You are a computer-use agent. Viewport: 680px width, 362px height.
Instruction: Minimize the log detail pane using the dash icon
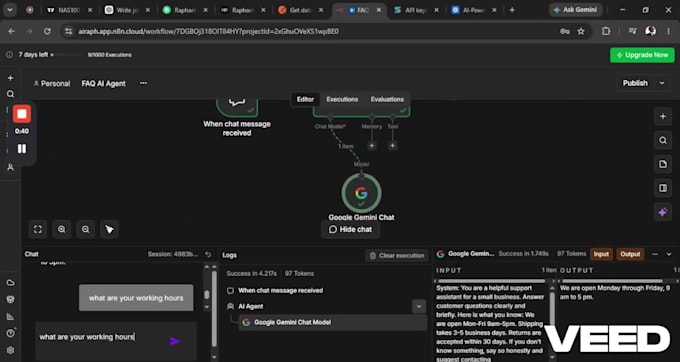(655, 254)
